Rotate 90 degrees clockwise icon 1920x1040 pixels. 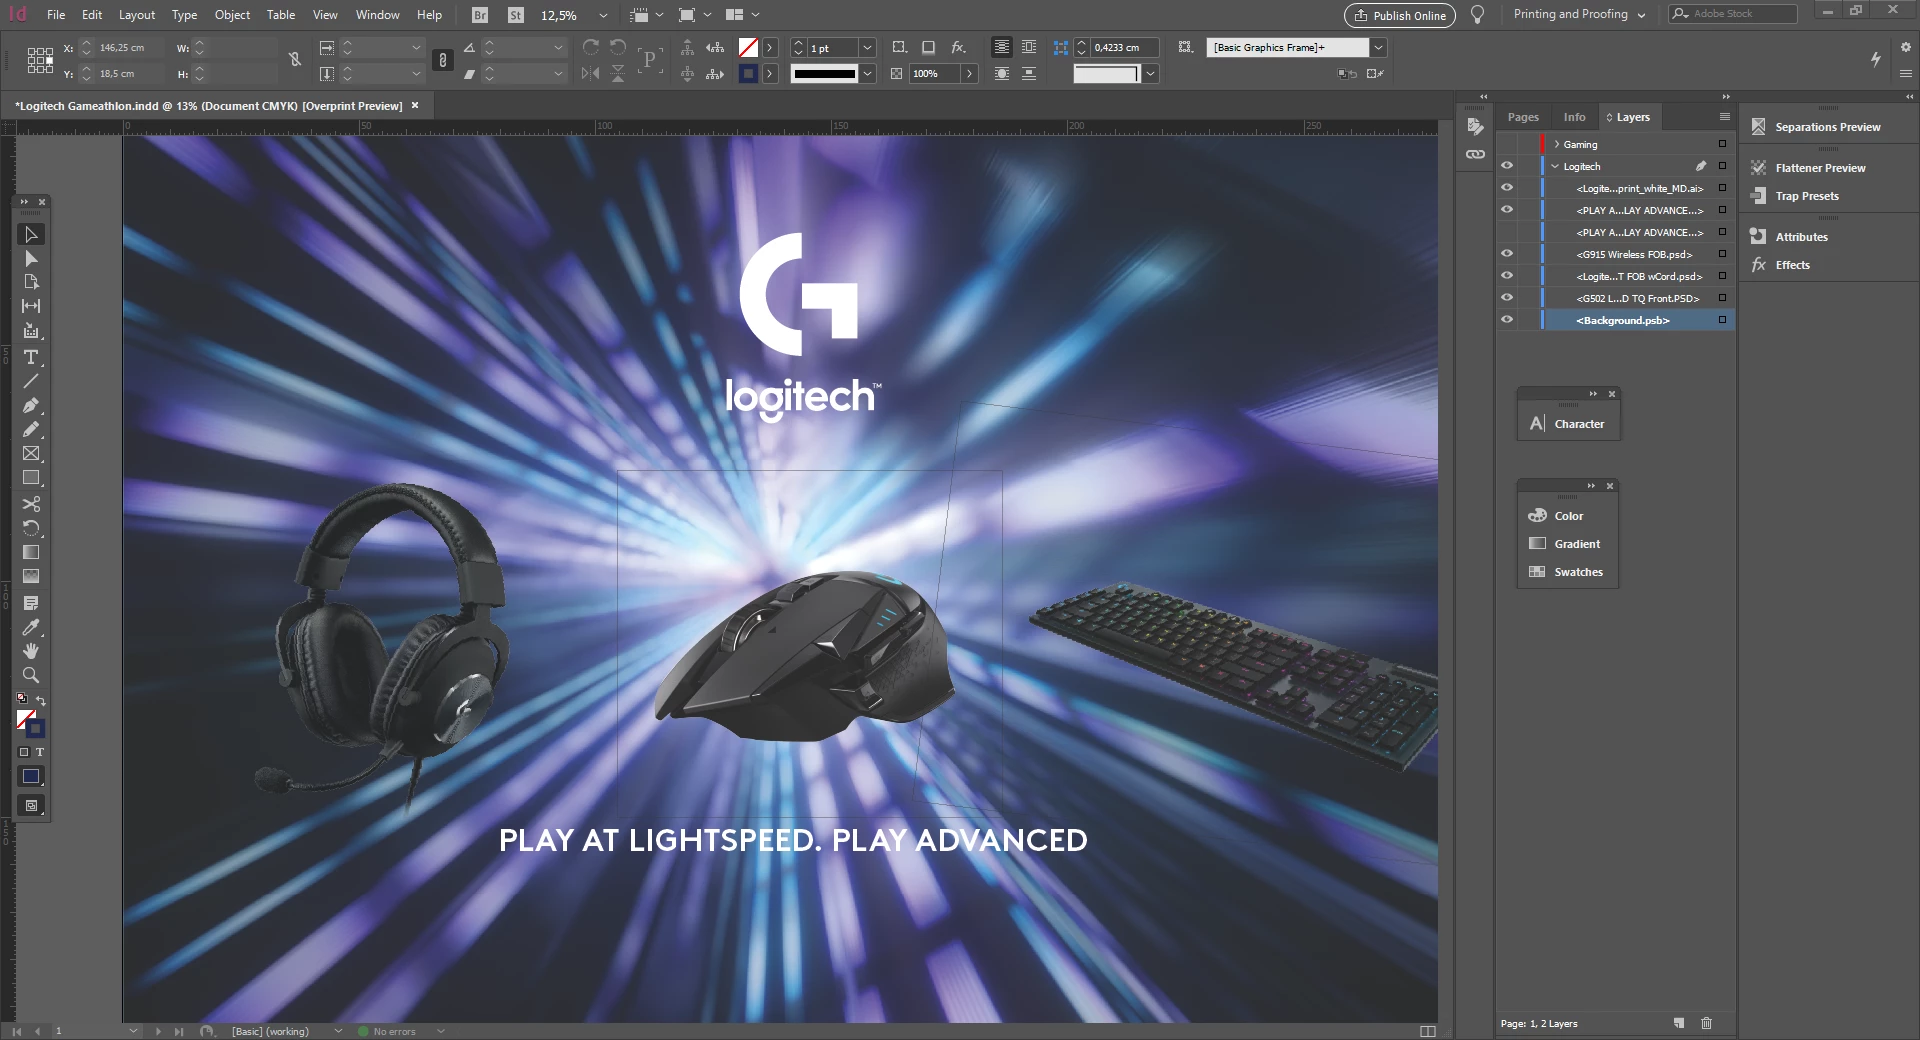(x=591, y=47)
